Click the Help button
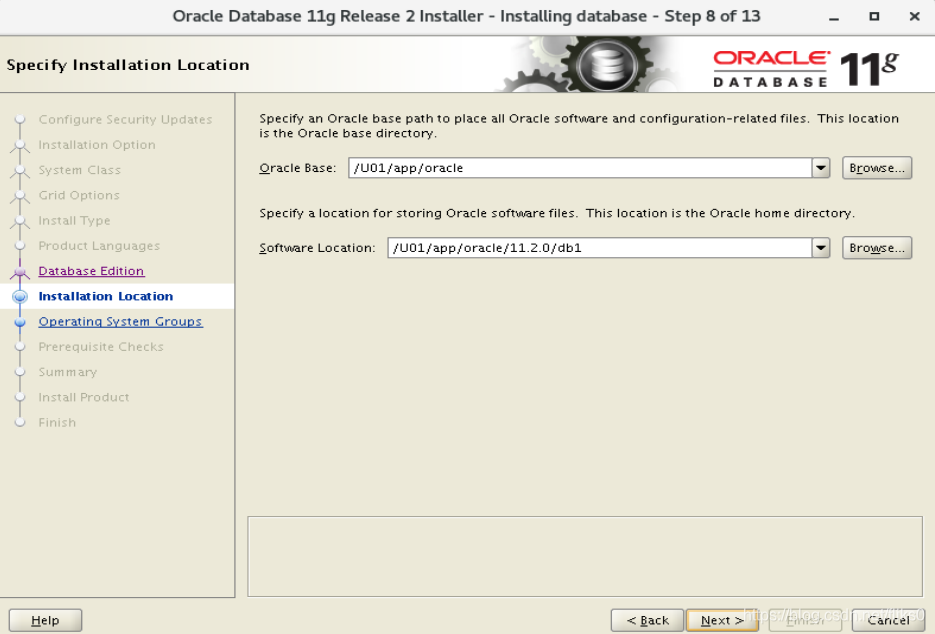Viewport: 935px width, 634px height. click(45, 620)
